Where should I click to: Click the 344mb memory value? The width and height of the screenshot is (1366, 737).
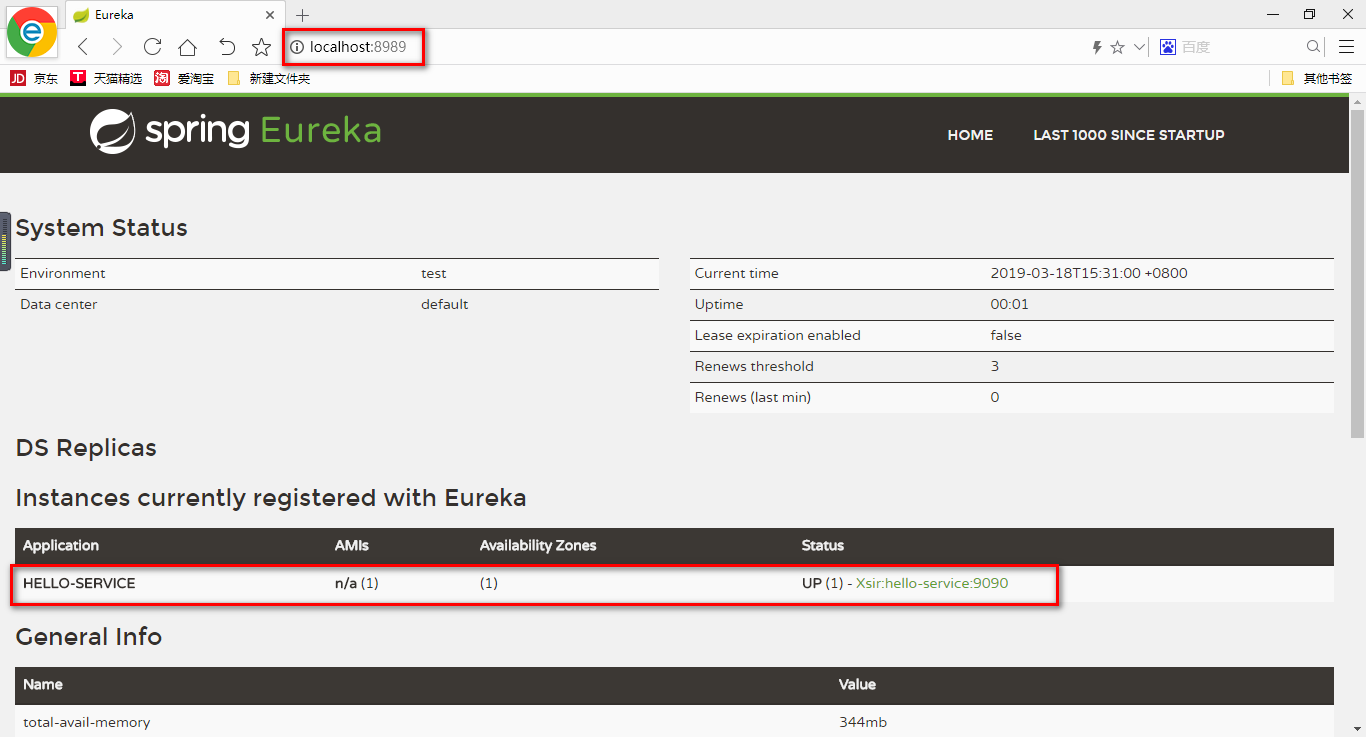tap(863, 722)
